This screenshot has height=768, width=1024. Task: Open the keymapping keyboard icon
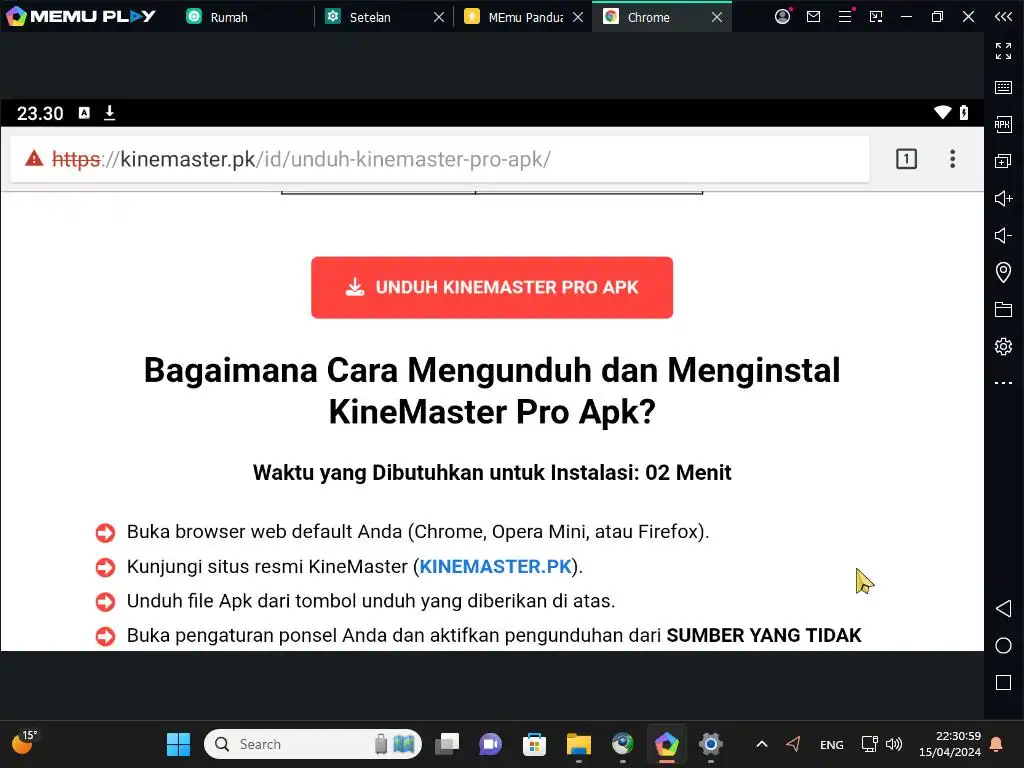pyautogui.click(x=1003, y=88)
